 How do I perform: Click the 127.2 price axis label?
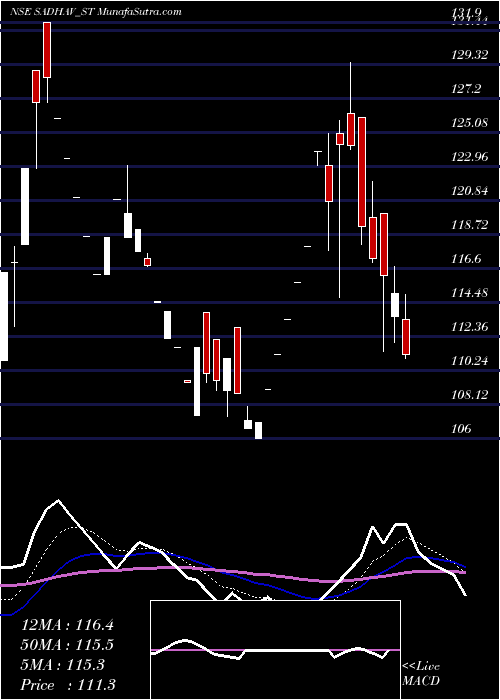pos(467,89)
